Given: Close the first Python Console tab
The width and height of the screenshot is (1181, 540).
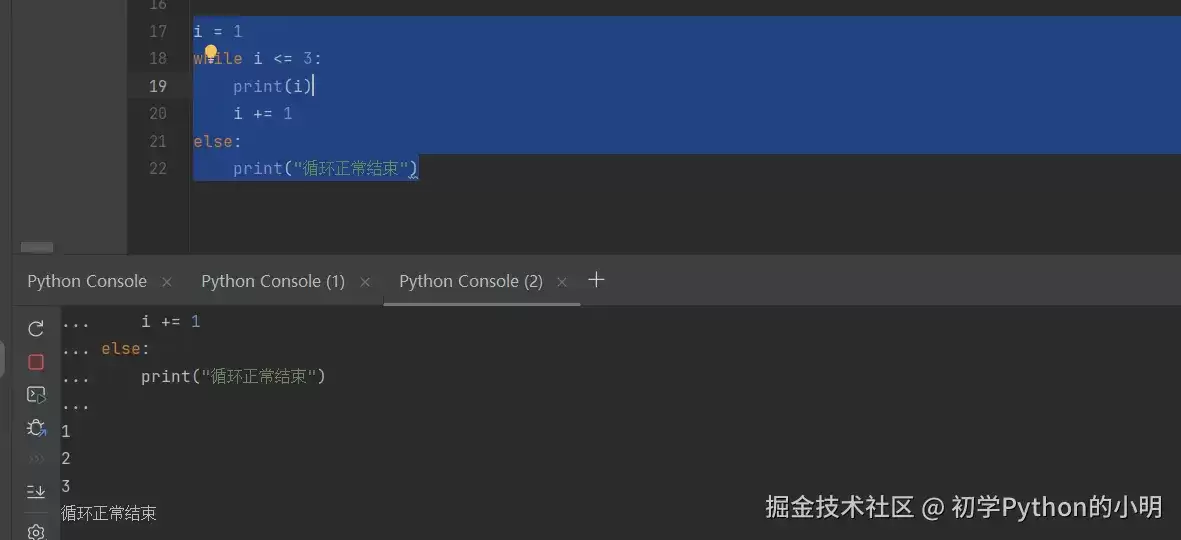Looking at the screenshot, I should [166, 282].
